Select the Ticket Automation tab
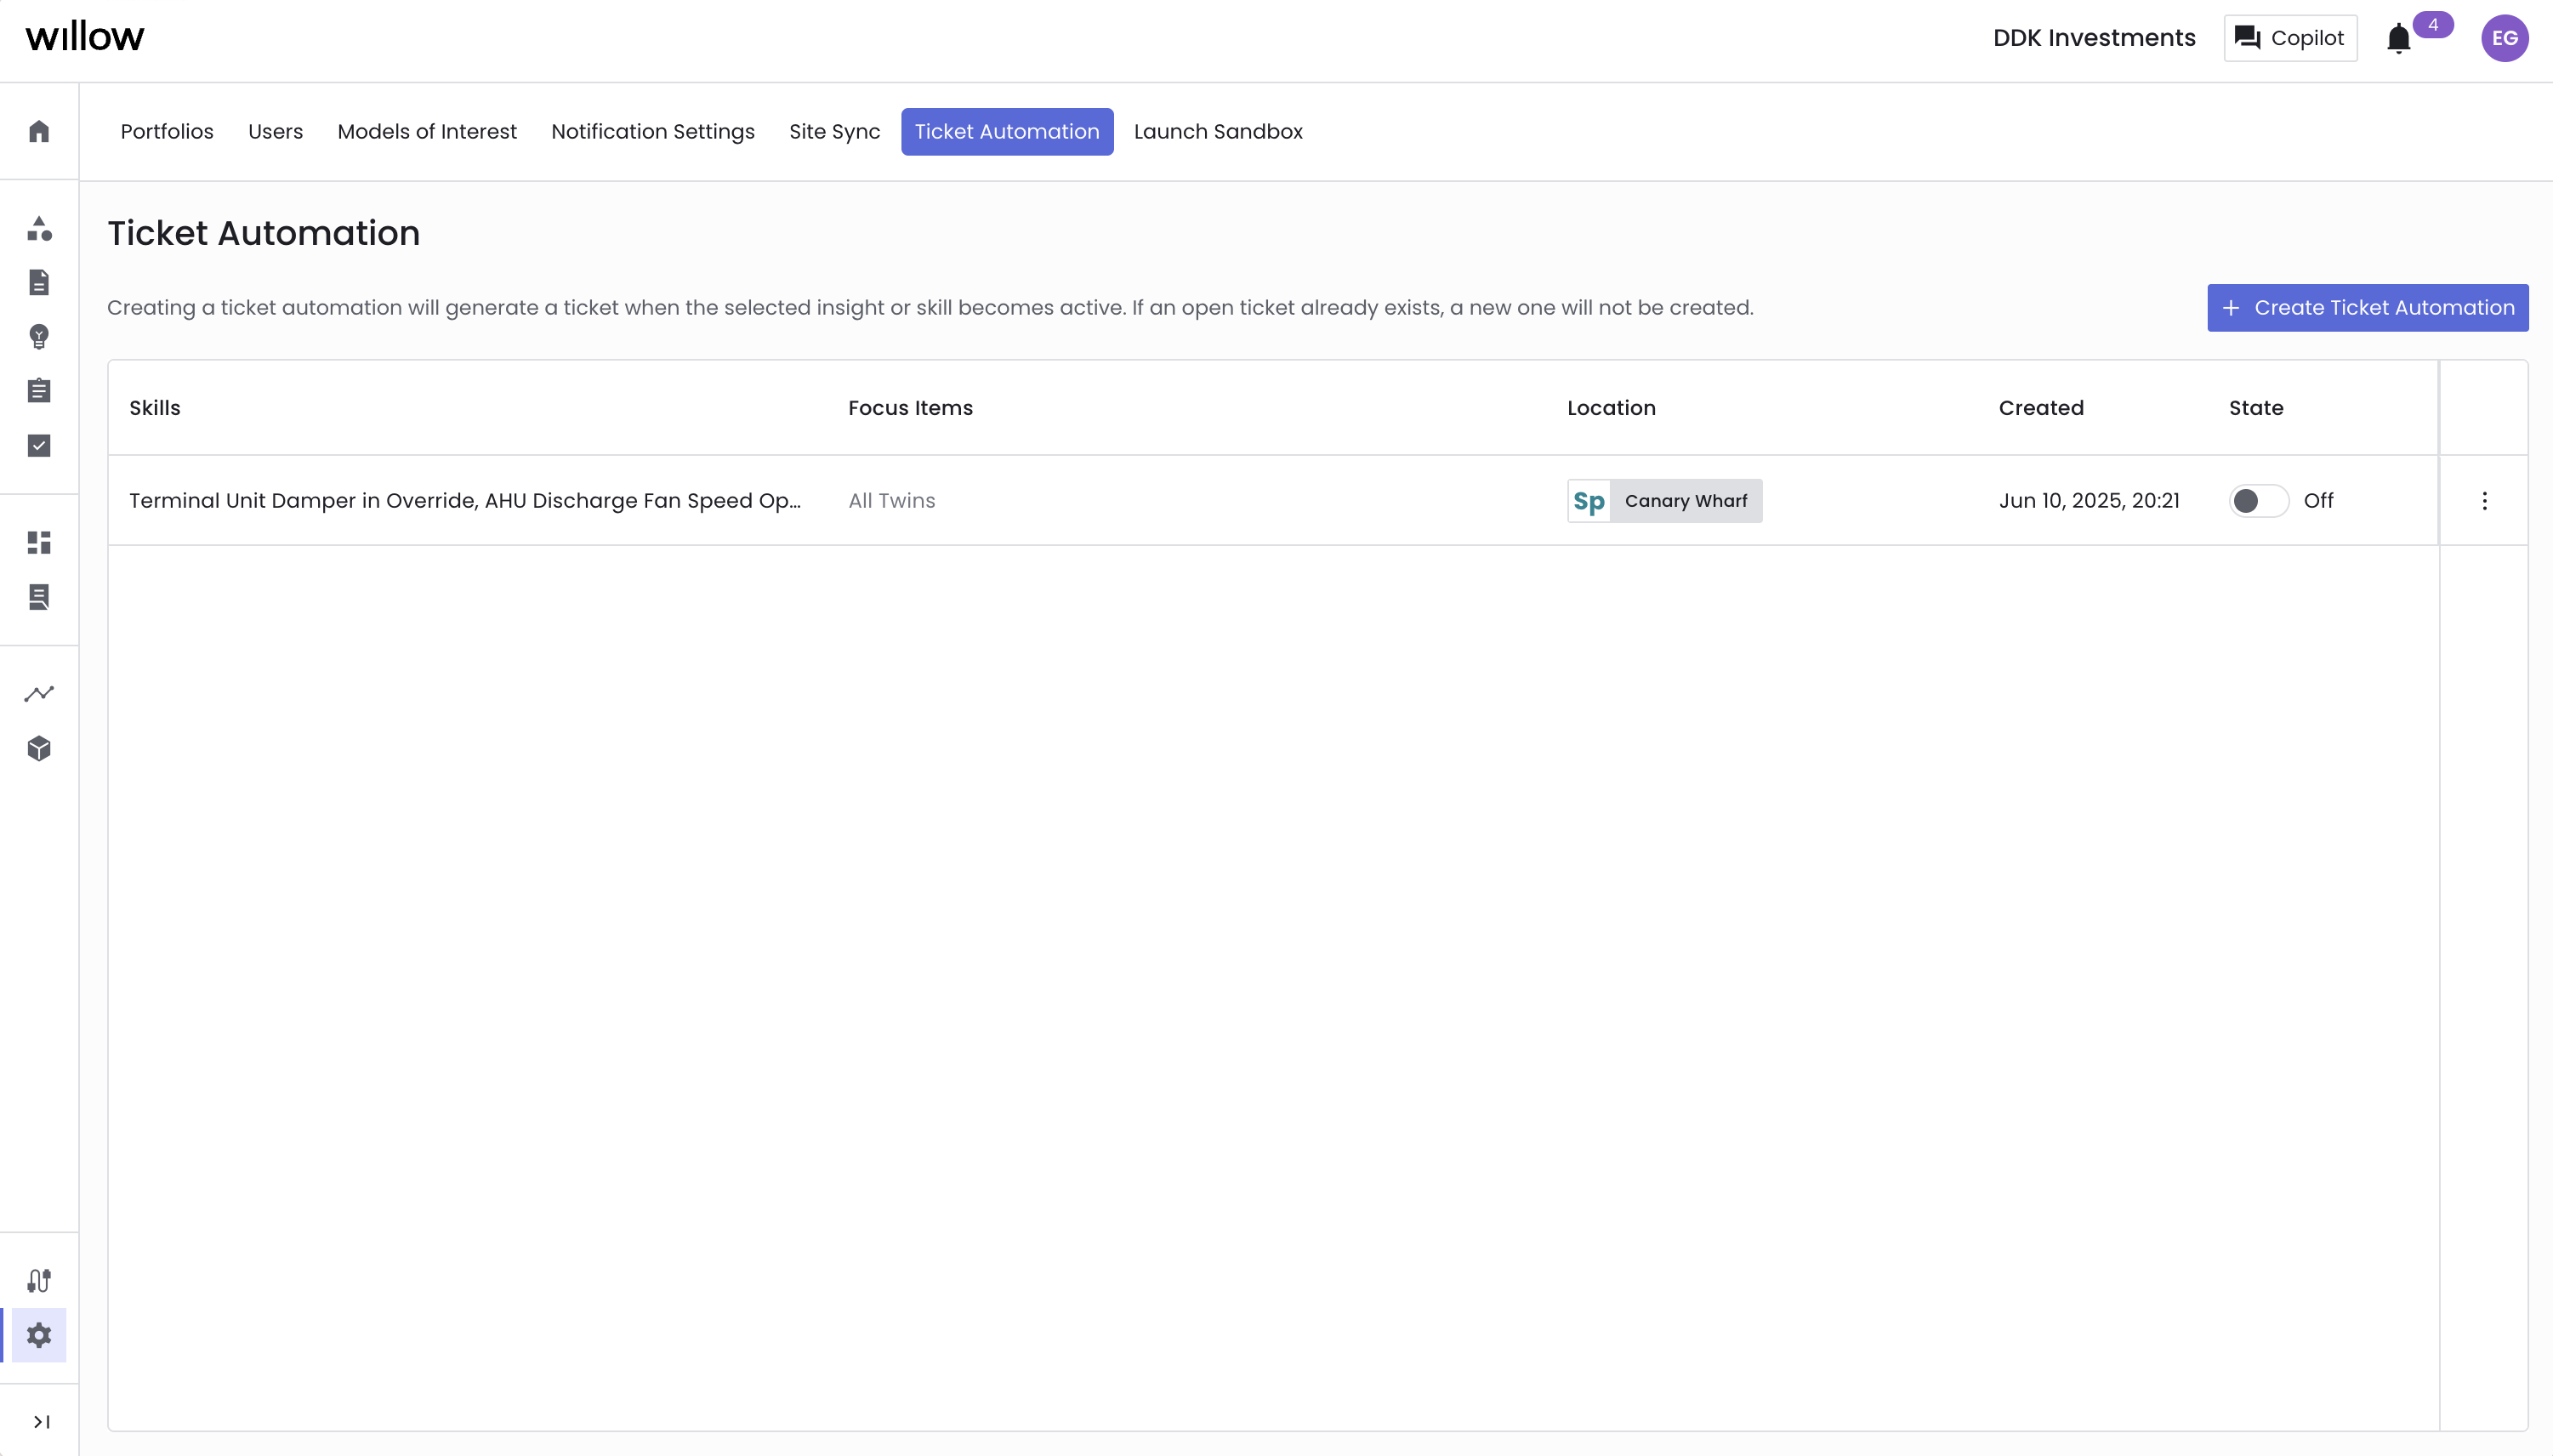Viewport: 2553px width, 1456px height. tap(1007, 132)
